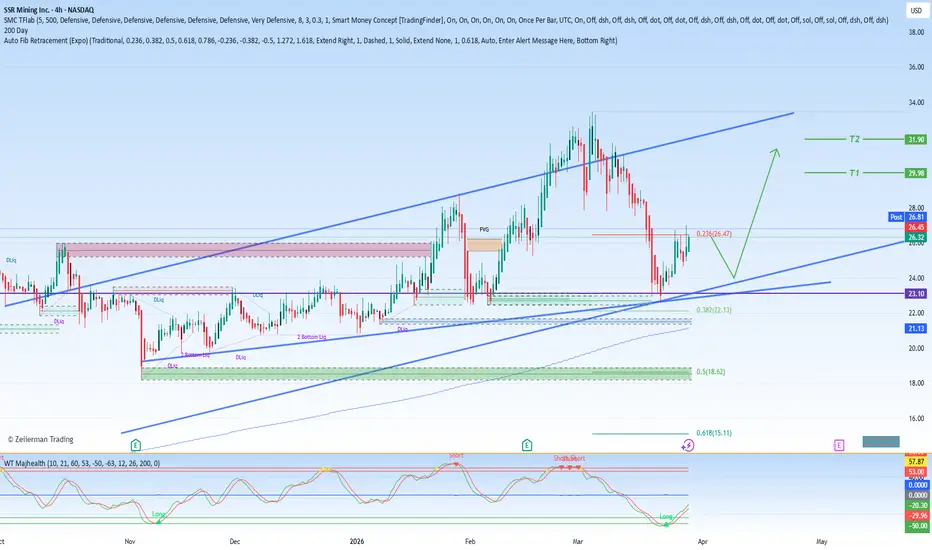
Task: Click the orange FVG zone box
Action: coord(484,244)
